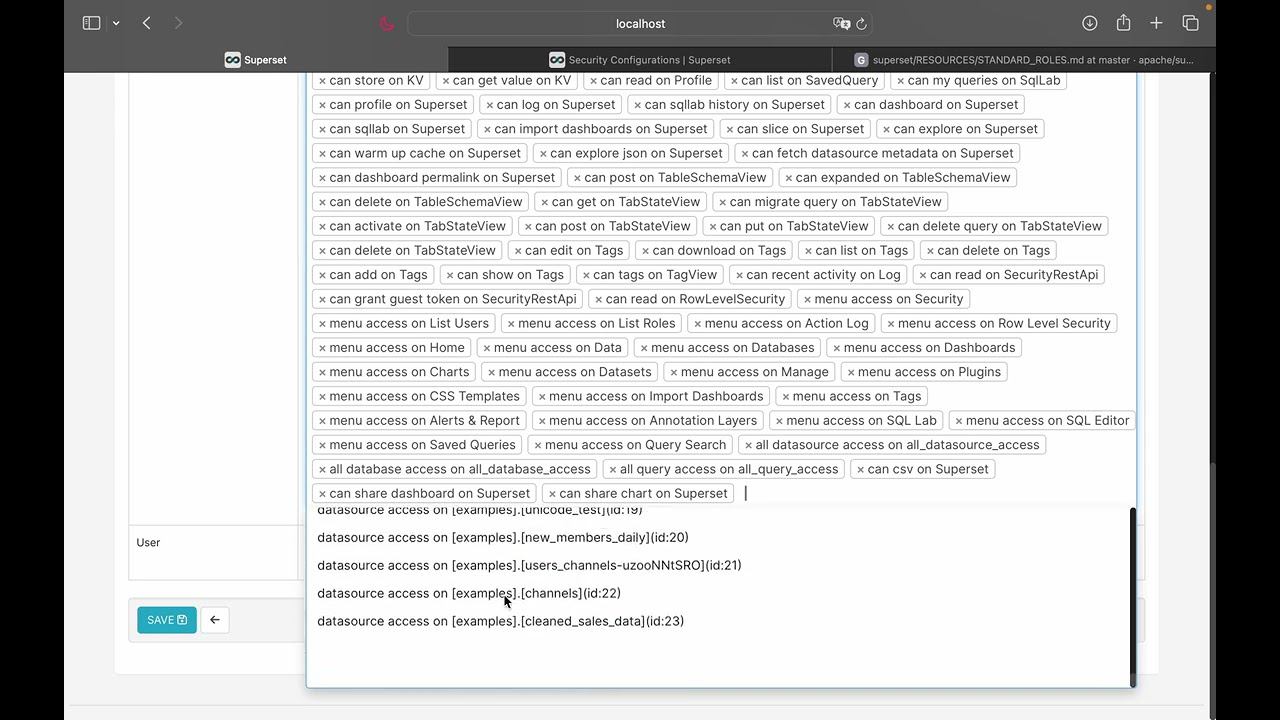Viewport: 1280px width, 720px height.
Task: Remove 'menu access on SQL Editor' tag via x
Action: tap(958, 421)
